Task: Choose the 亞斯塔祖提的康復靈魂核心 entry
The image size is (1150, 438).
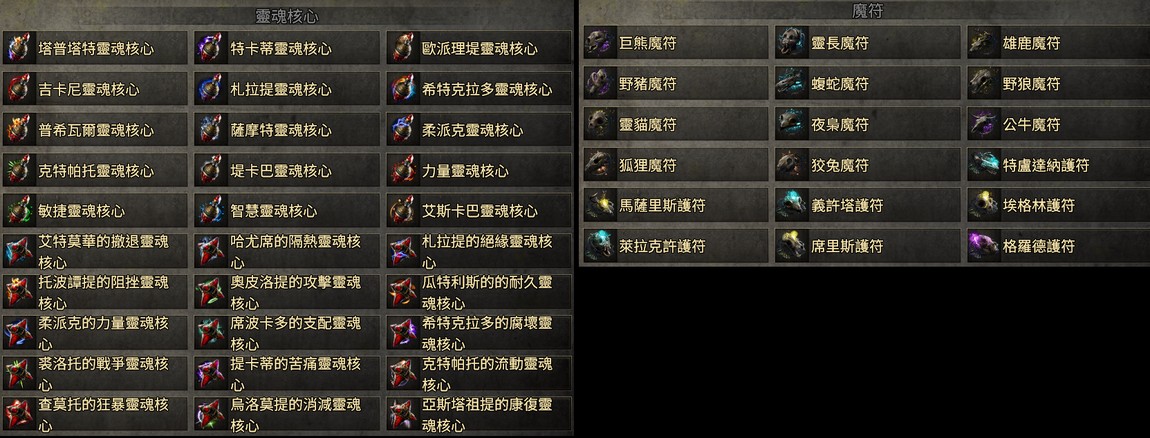Action: click(x=480, y=415)
